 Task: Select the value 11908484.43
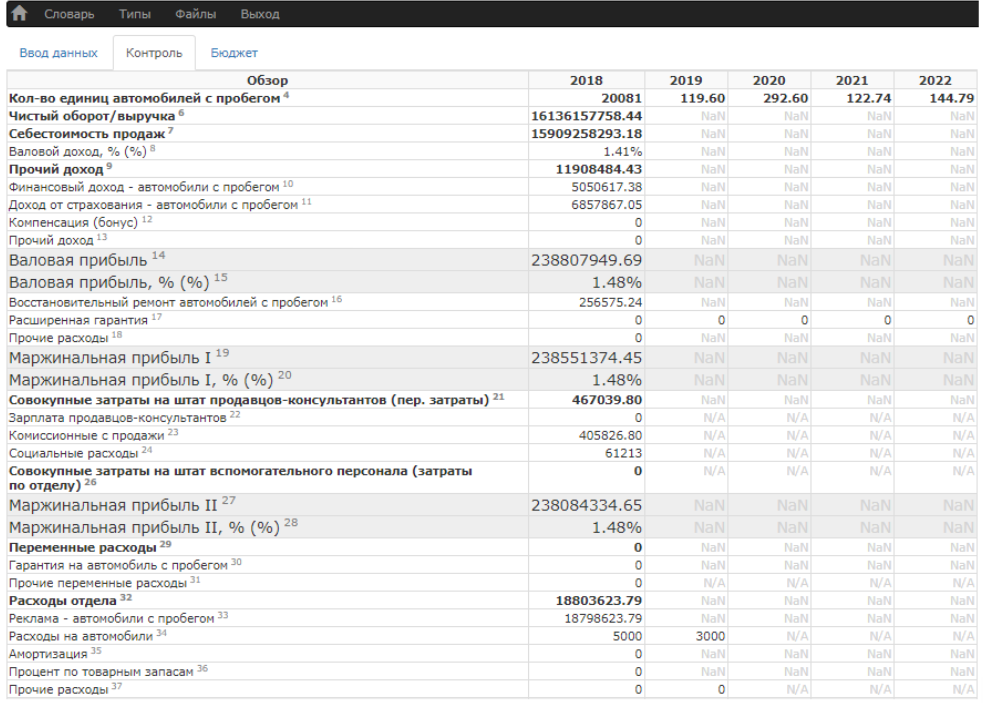[x=599, y=169]
